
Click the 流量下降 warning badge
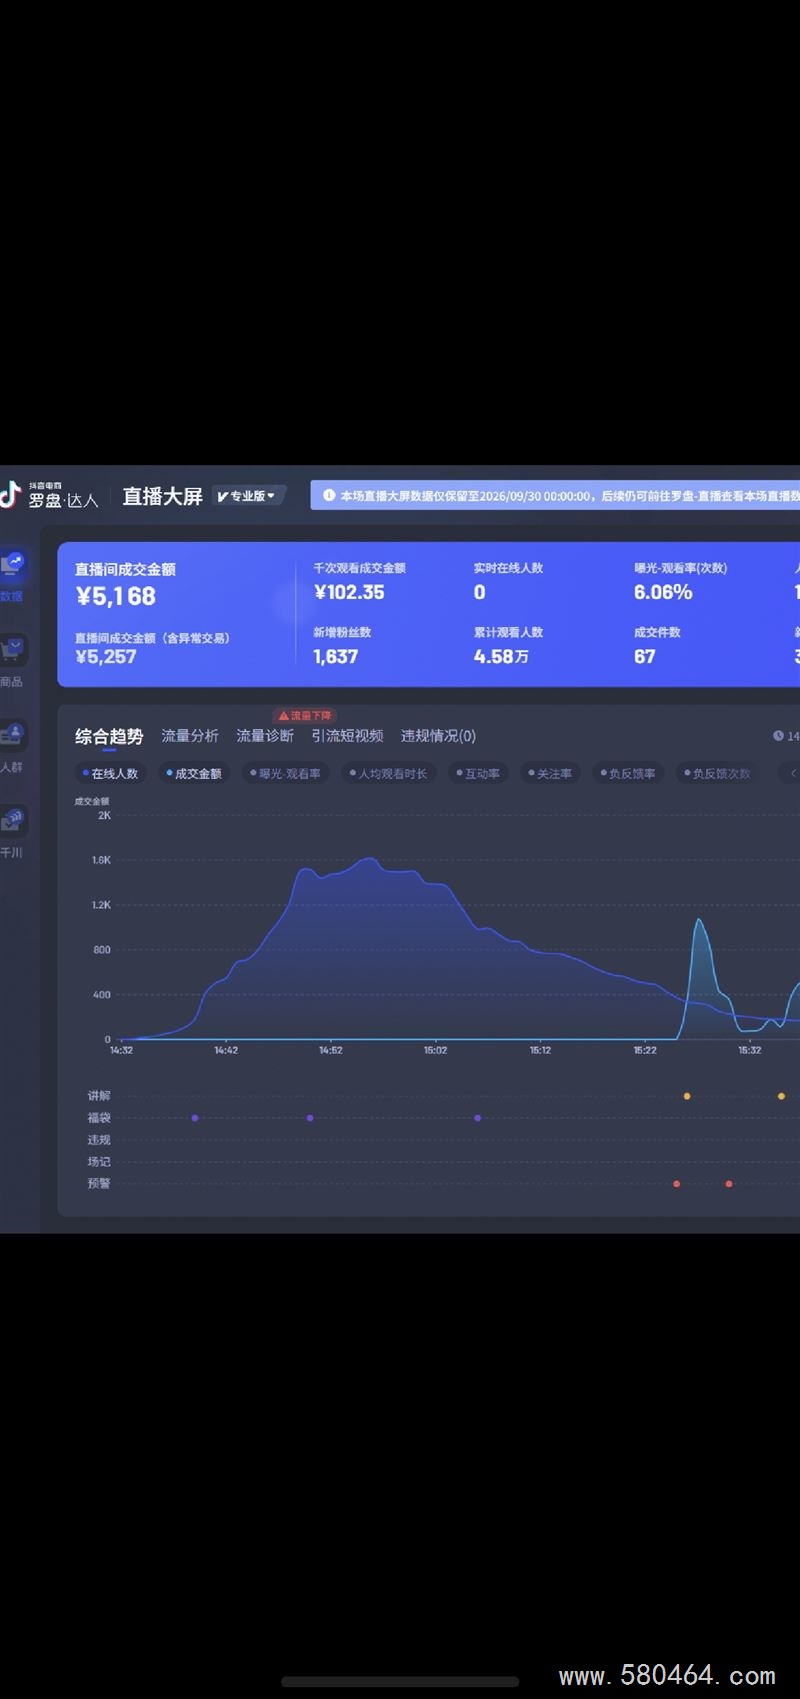pyautogui.click(x=305, y=716)
